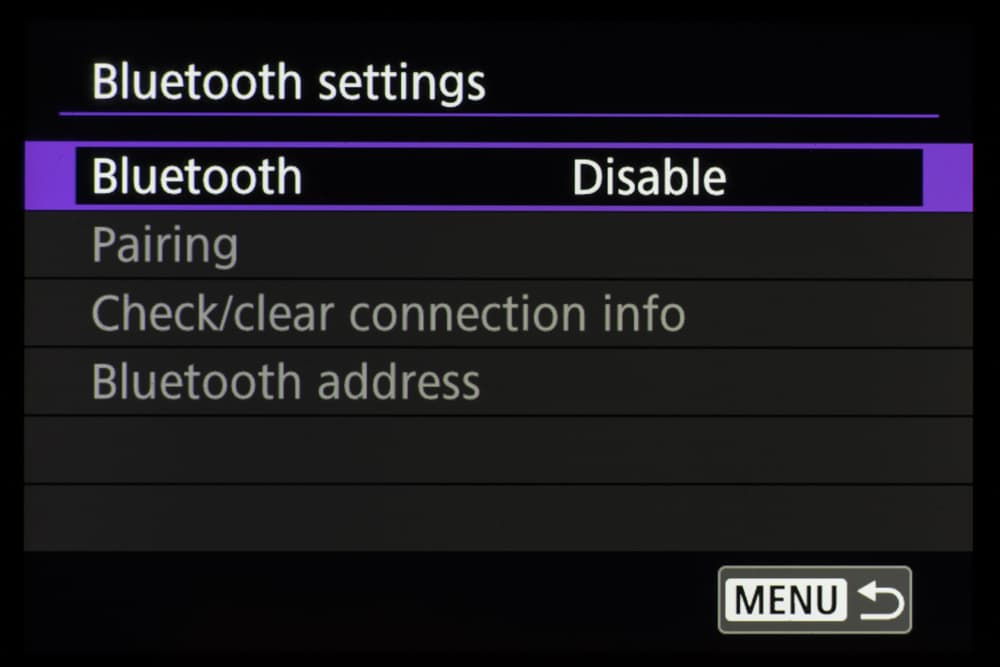Tap the purple right edge of selected row
The image size is (1000, 667).
click(x=947, y=177)
